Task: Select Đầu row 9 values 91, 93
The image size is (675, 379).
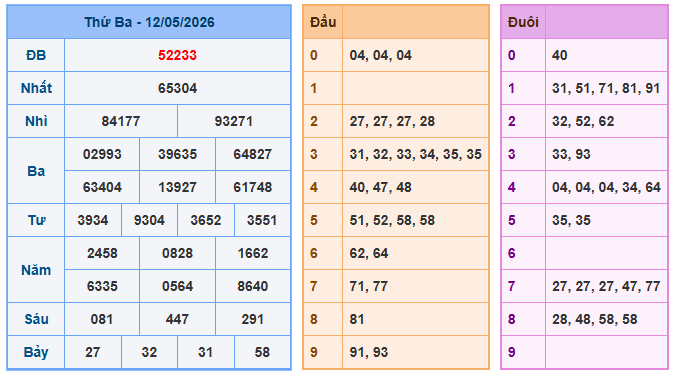Action: 369,352
